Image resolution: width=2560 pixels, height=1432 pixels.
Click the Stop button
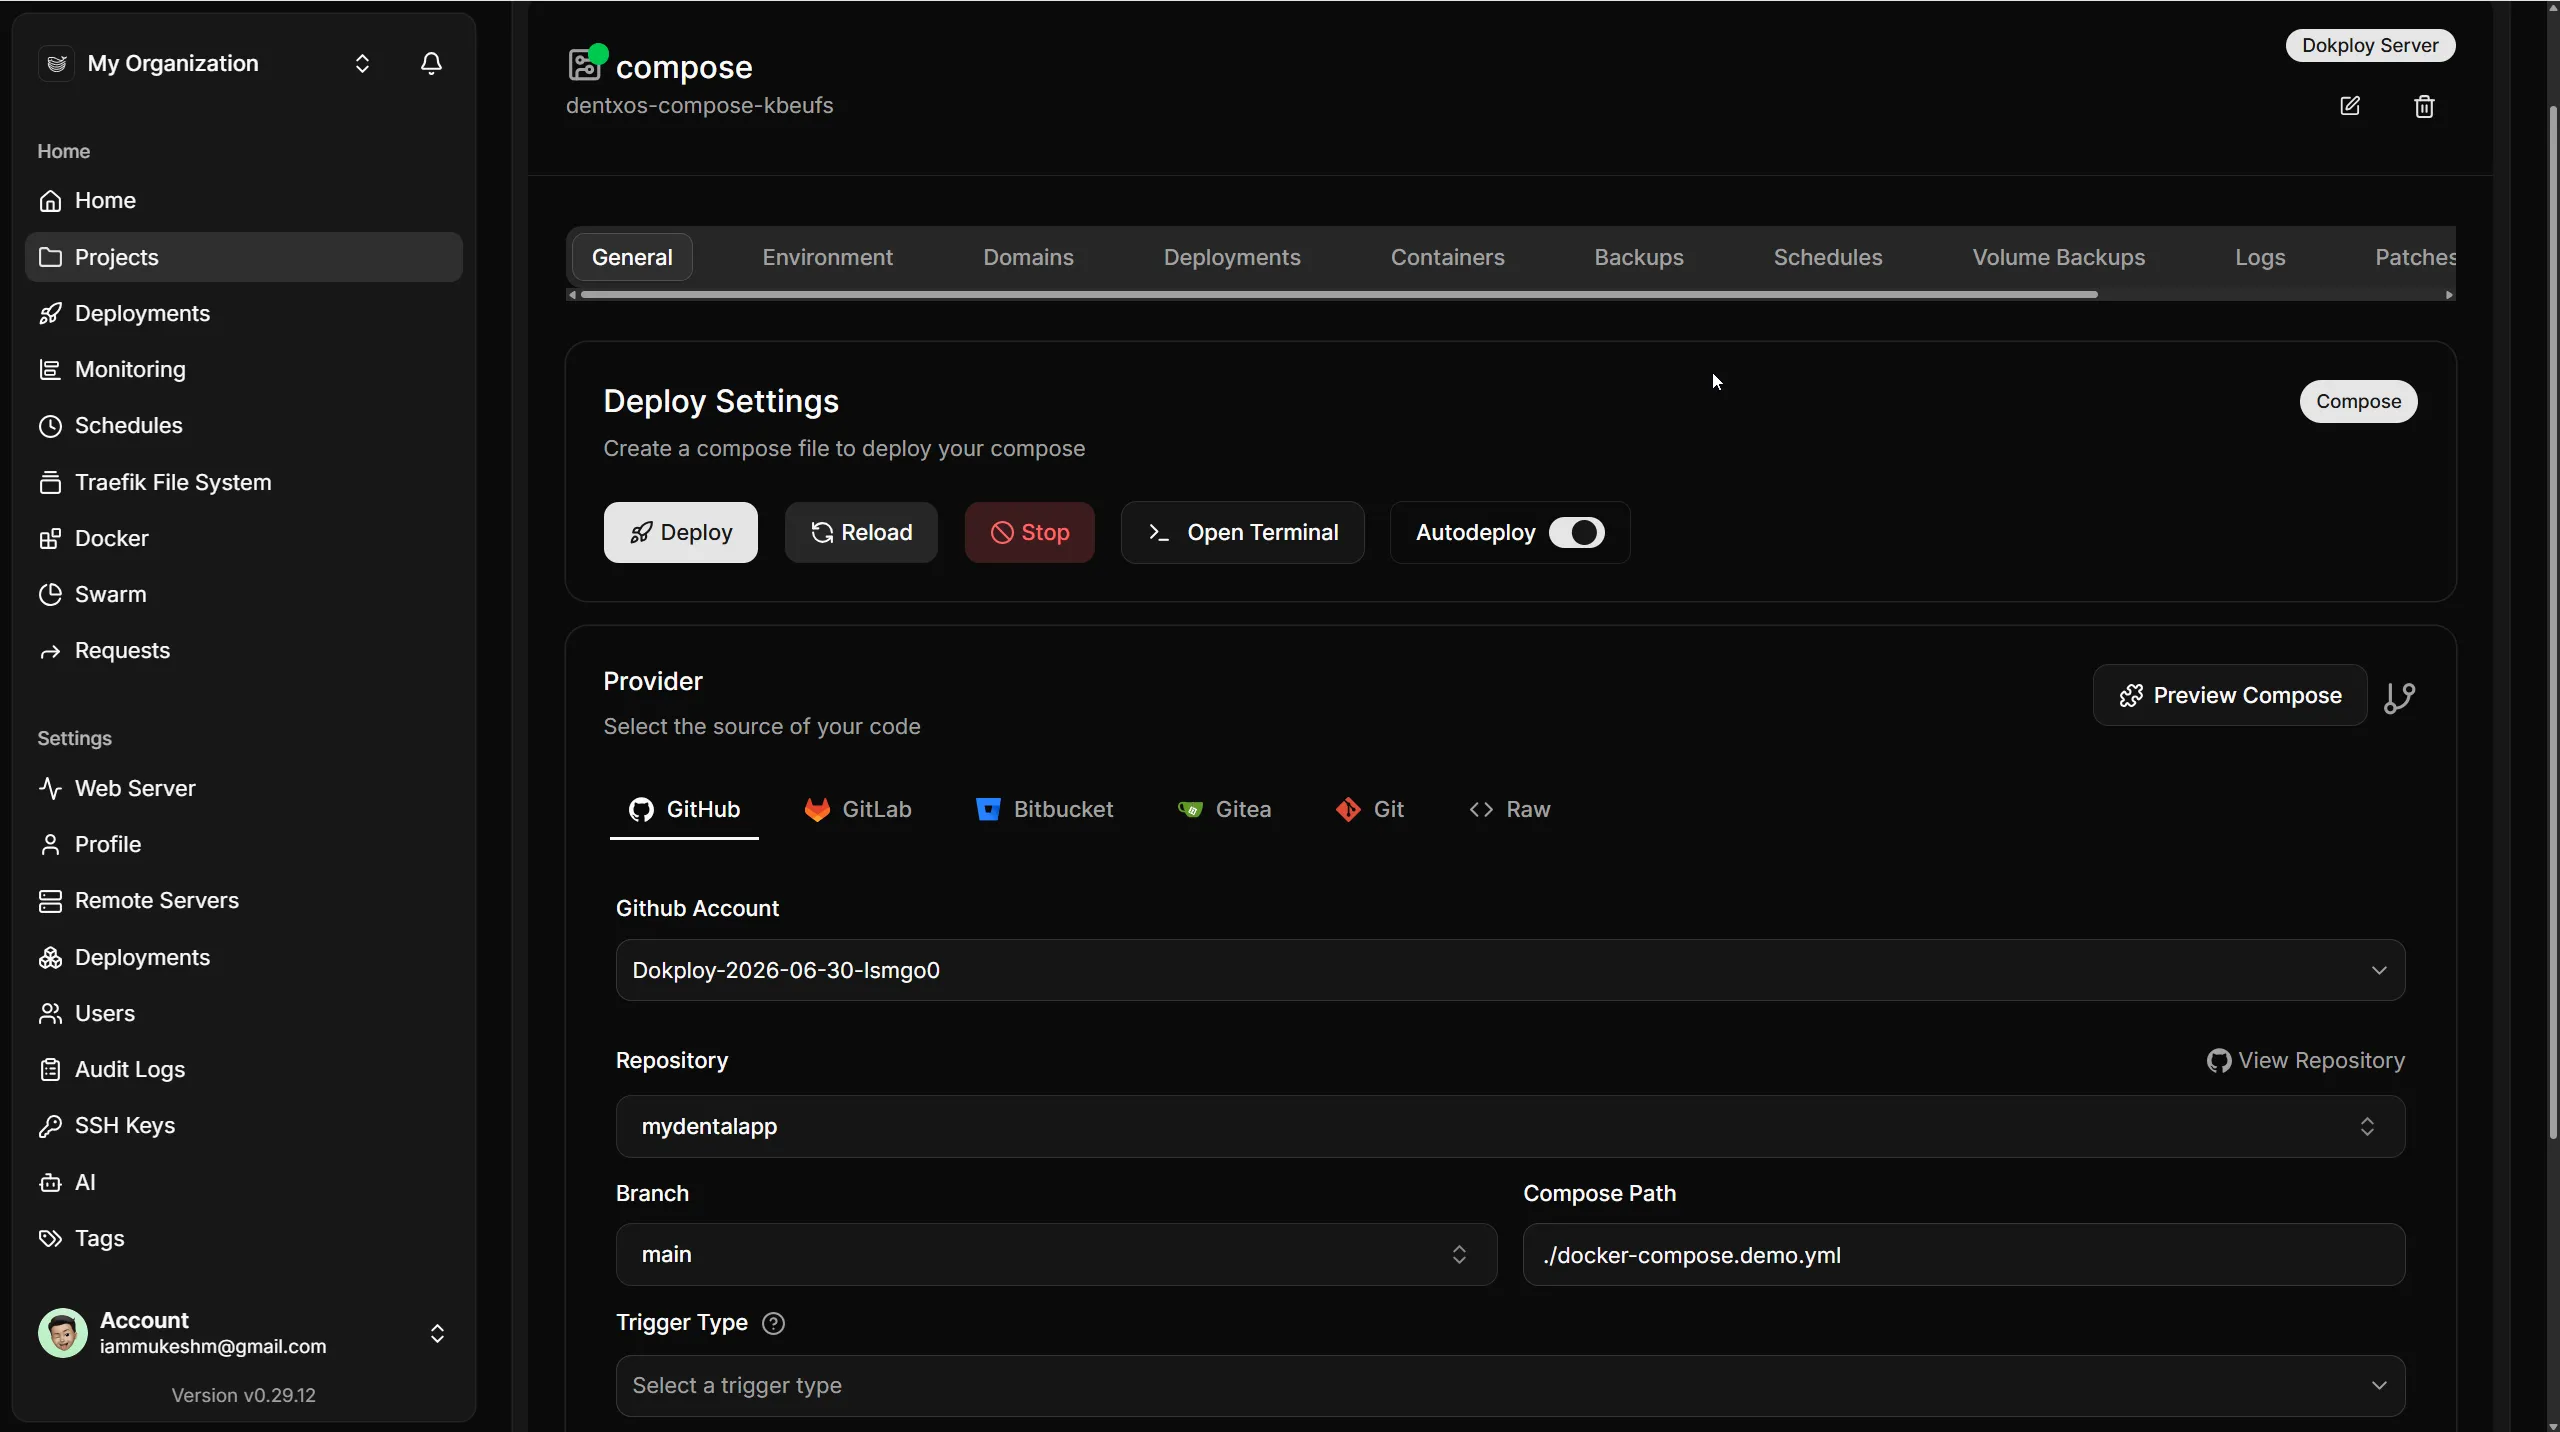[1030, 532]
